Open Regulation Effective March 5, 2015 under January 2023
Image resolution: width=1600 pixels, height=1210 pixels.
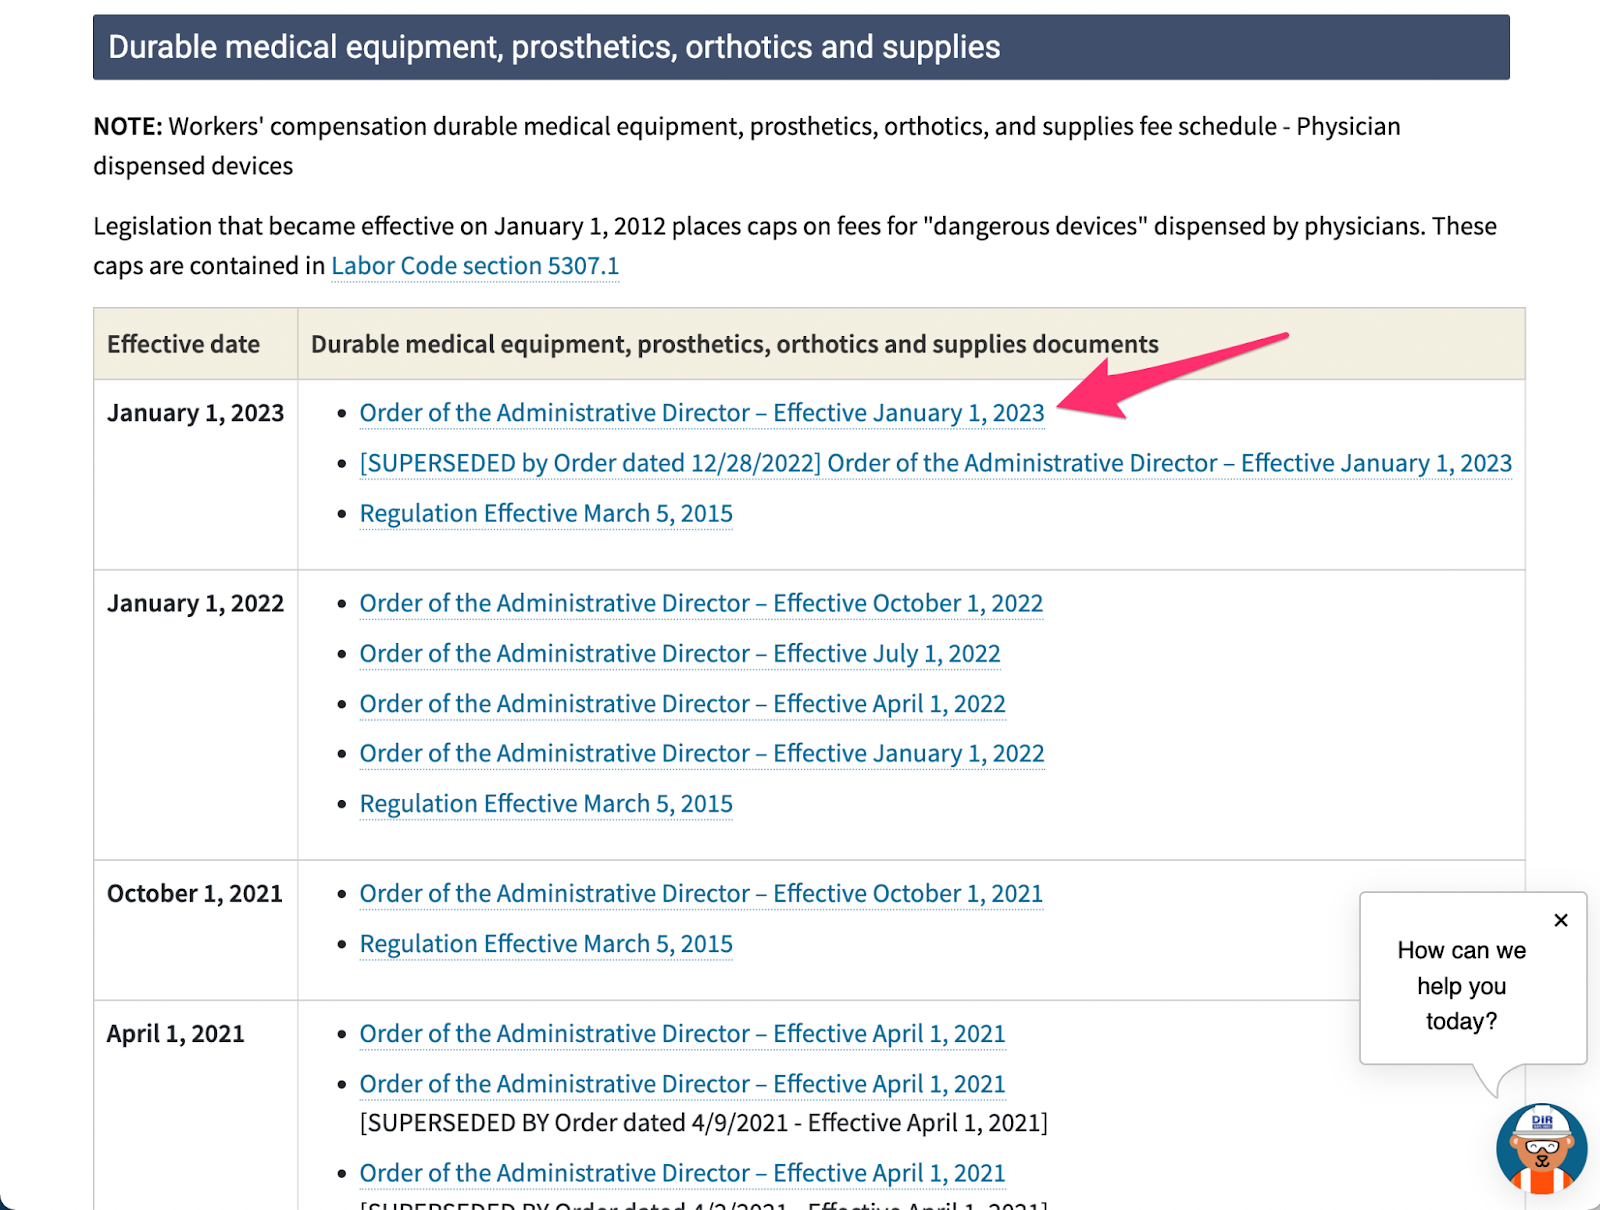click(x=546, y=513)
